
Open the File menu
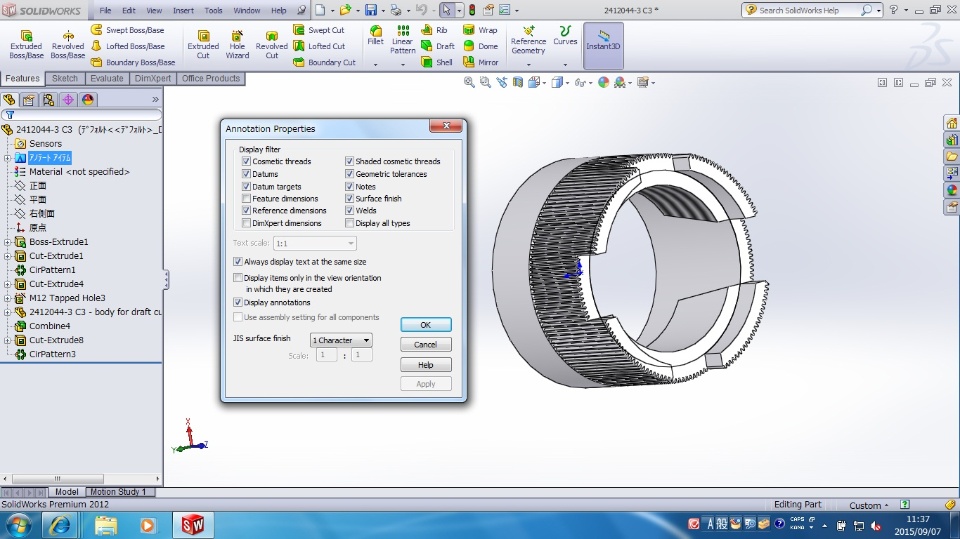[x=105, y=10]
